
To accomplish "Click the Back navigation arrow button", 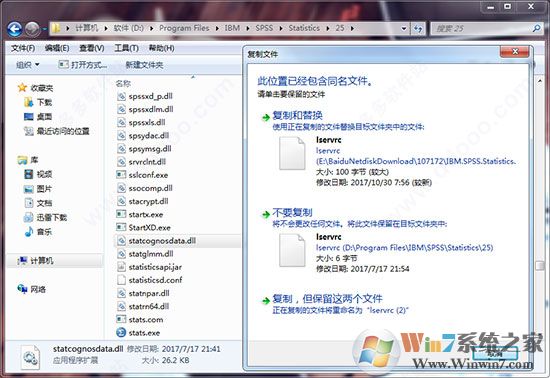I will pyautogui.click(x=15, y=29).
